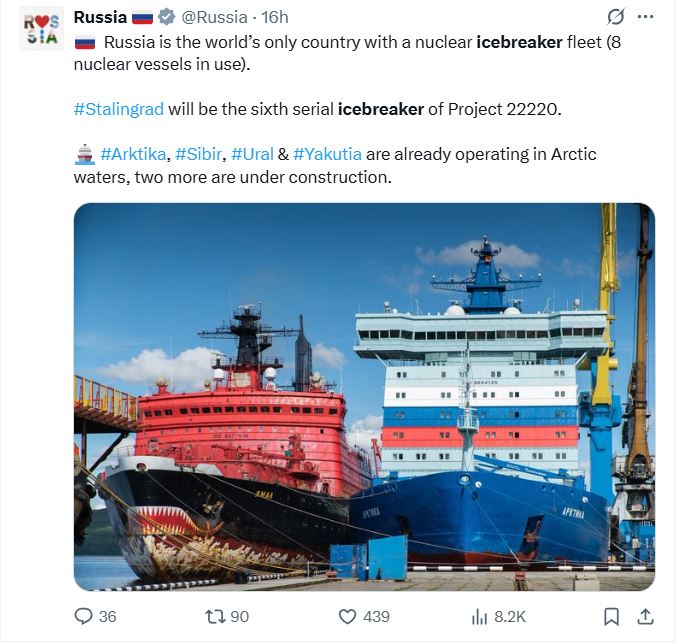Open the #Arktika hashtag
The height and width of the screenshot is (643, 677).
click(x=133, y=154)
